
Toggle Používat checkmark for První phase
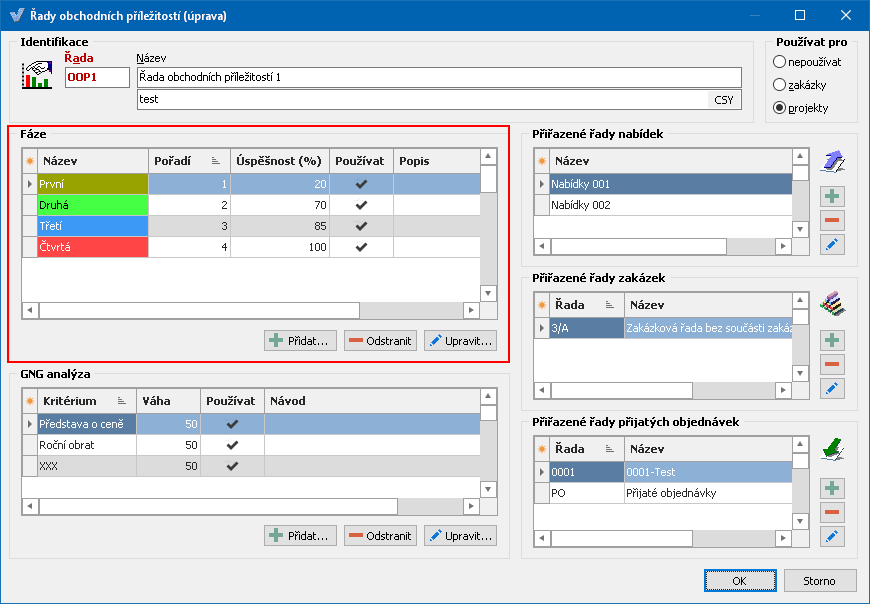pos(361,184)
